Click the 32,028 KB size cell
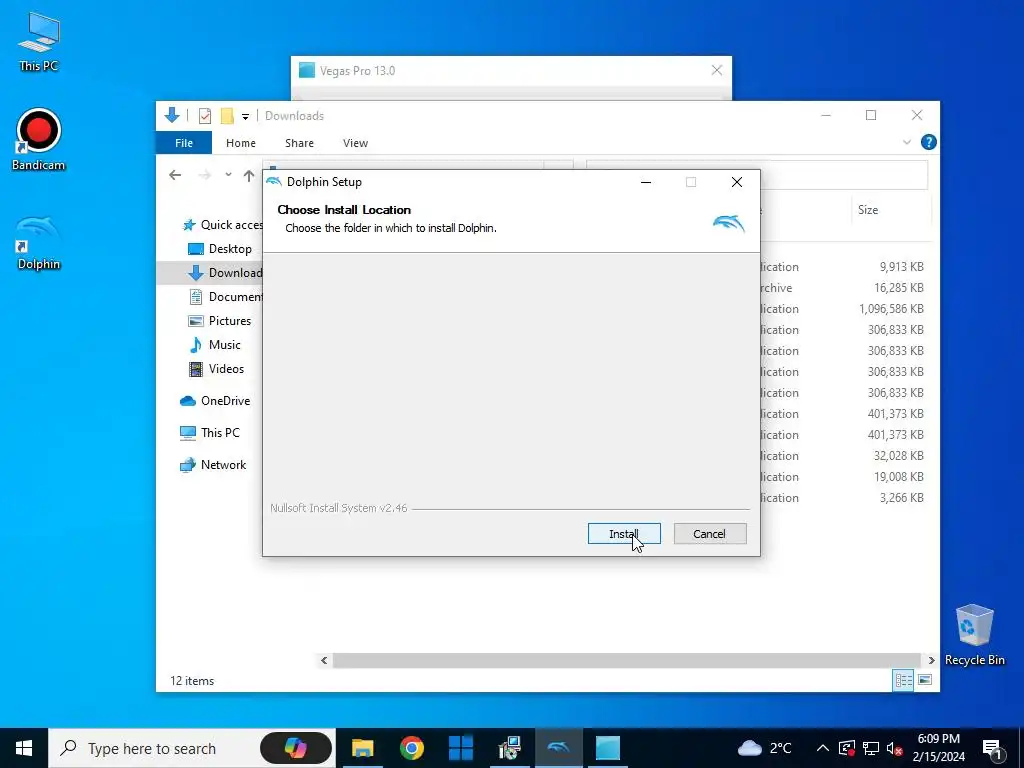The image size is (1024, 768). point(899,456)
